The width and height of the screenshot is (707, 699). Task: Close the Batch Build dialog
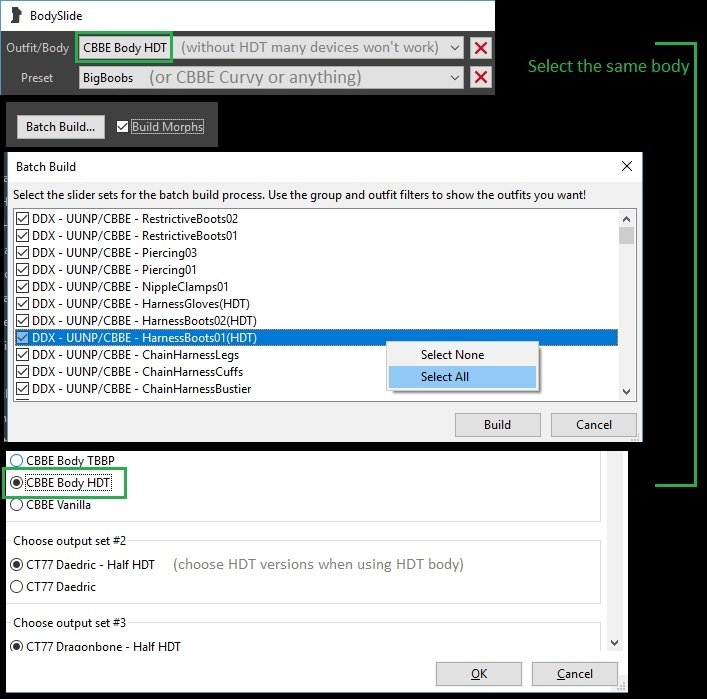tap(626, 166)
